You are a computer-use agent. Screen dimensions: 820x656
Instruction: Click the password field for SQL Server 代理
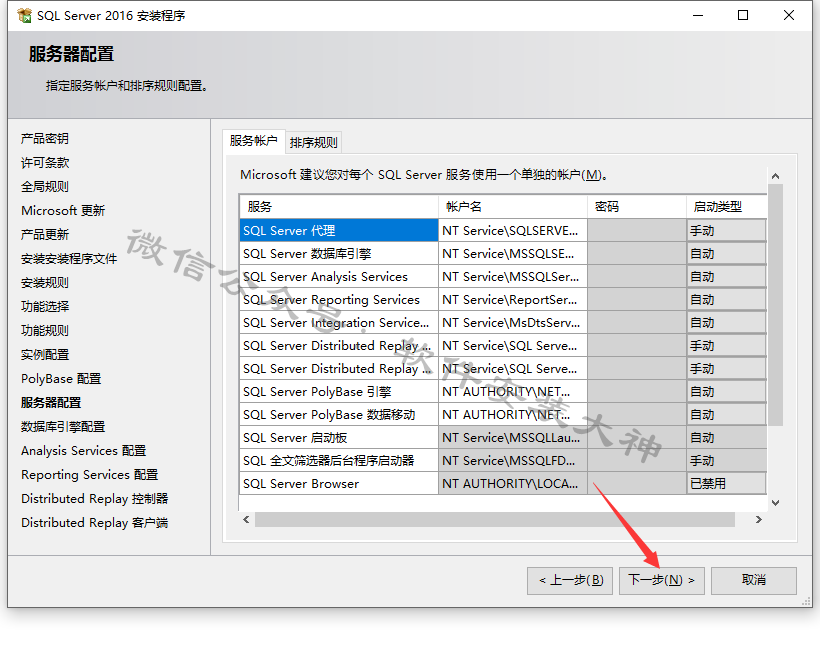[x=637, y=231]
